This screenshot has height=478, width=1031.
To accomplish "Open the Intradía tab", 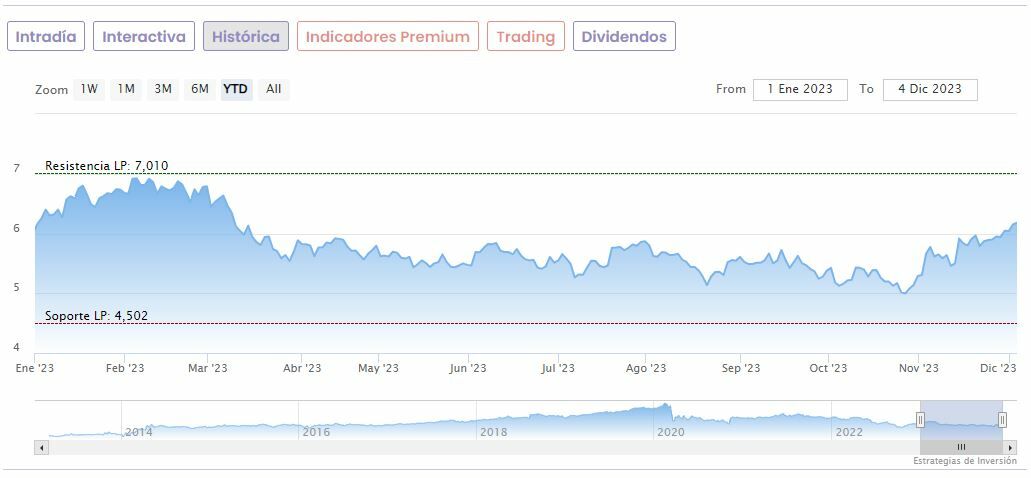I will click(x=46, y=37).
